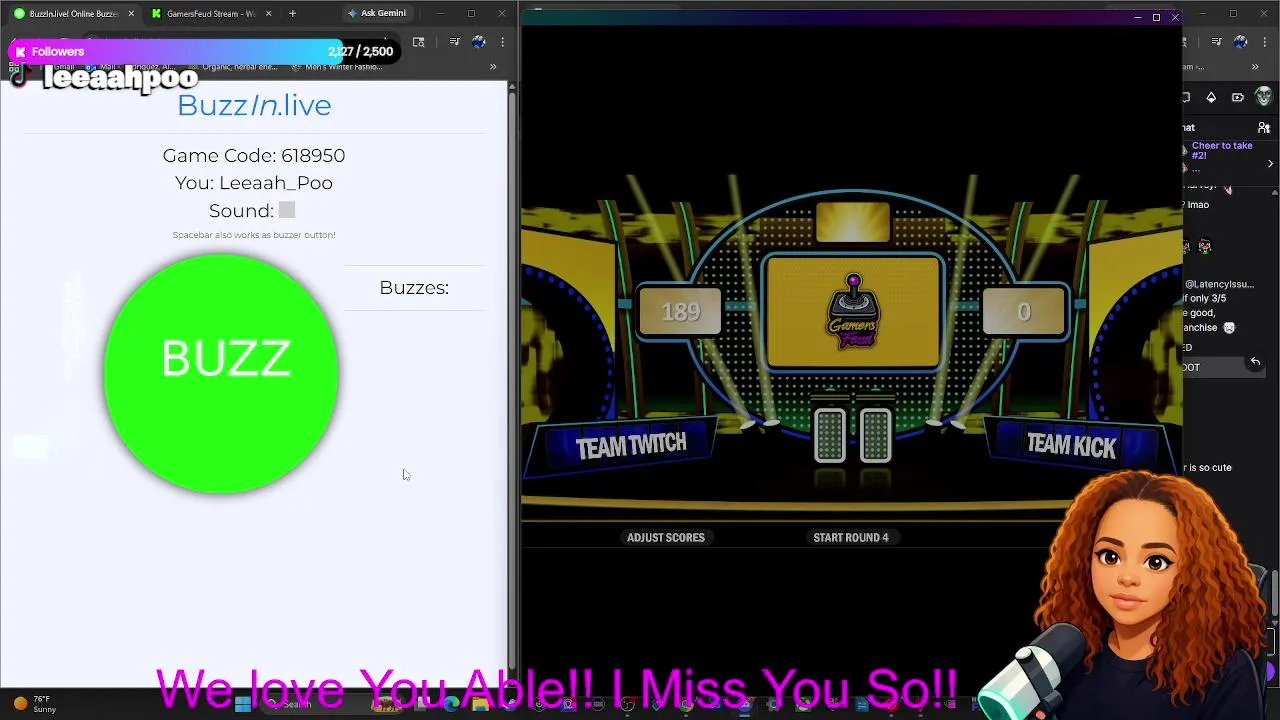This screenshot has width=1280, height=720.
Task: Open media controls icon in right Chrome window
Action: pyautogui.click(x=1217, y=42)
